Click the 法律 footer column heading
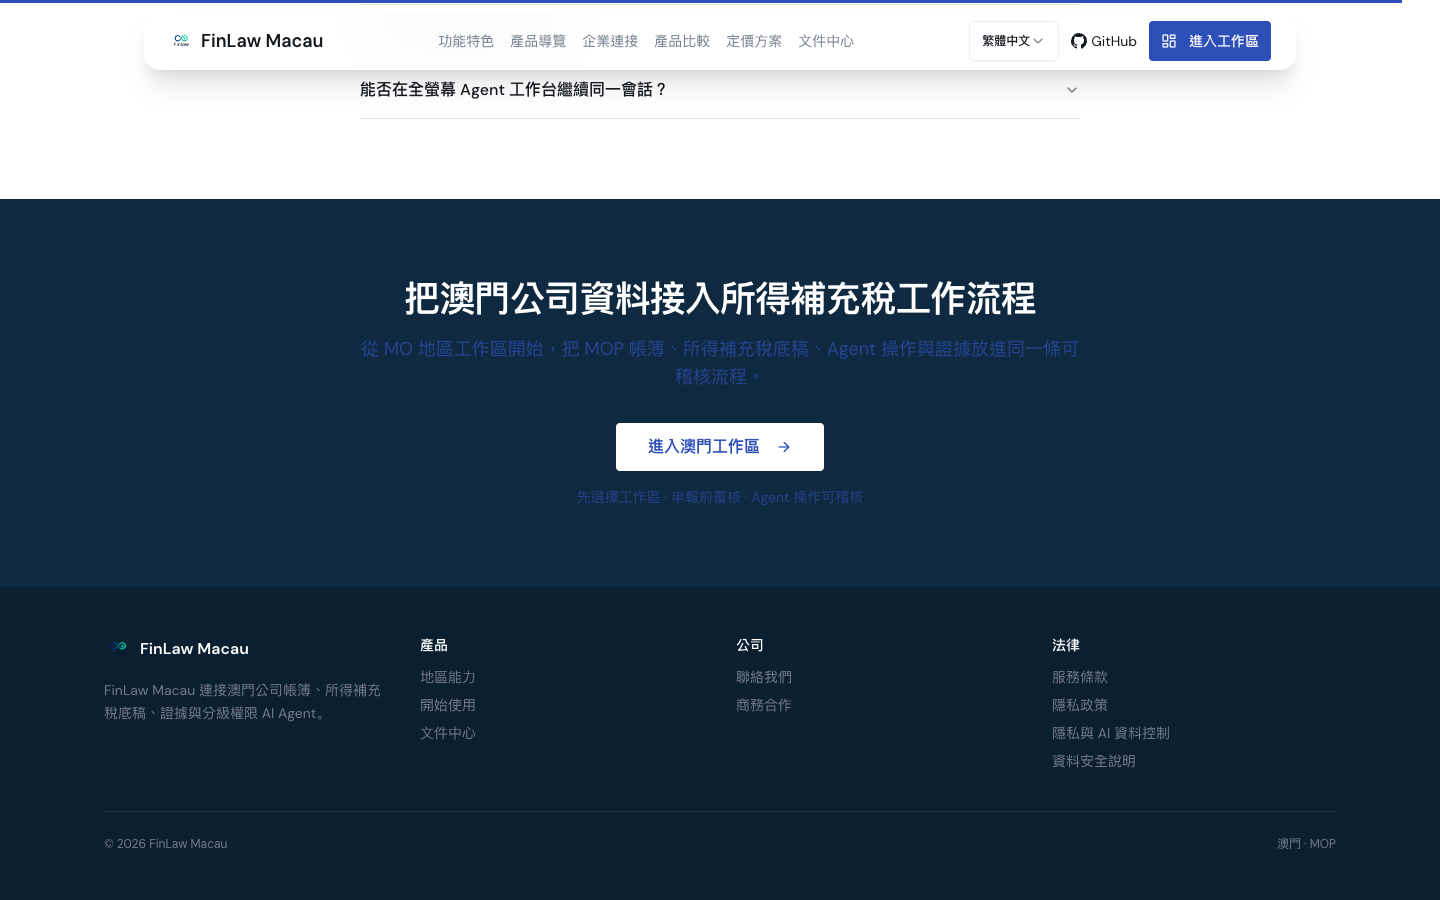This screenshot has height=900, width=1440. pos(1066,645)
